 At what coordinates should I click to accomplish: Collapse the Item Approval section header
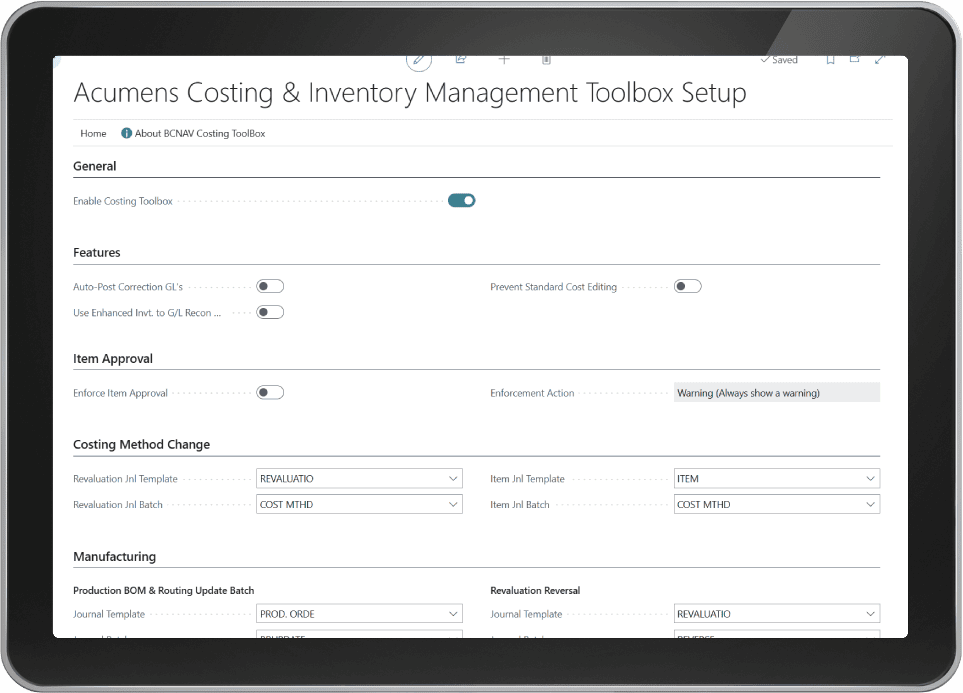(x=113, y=359)
